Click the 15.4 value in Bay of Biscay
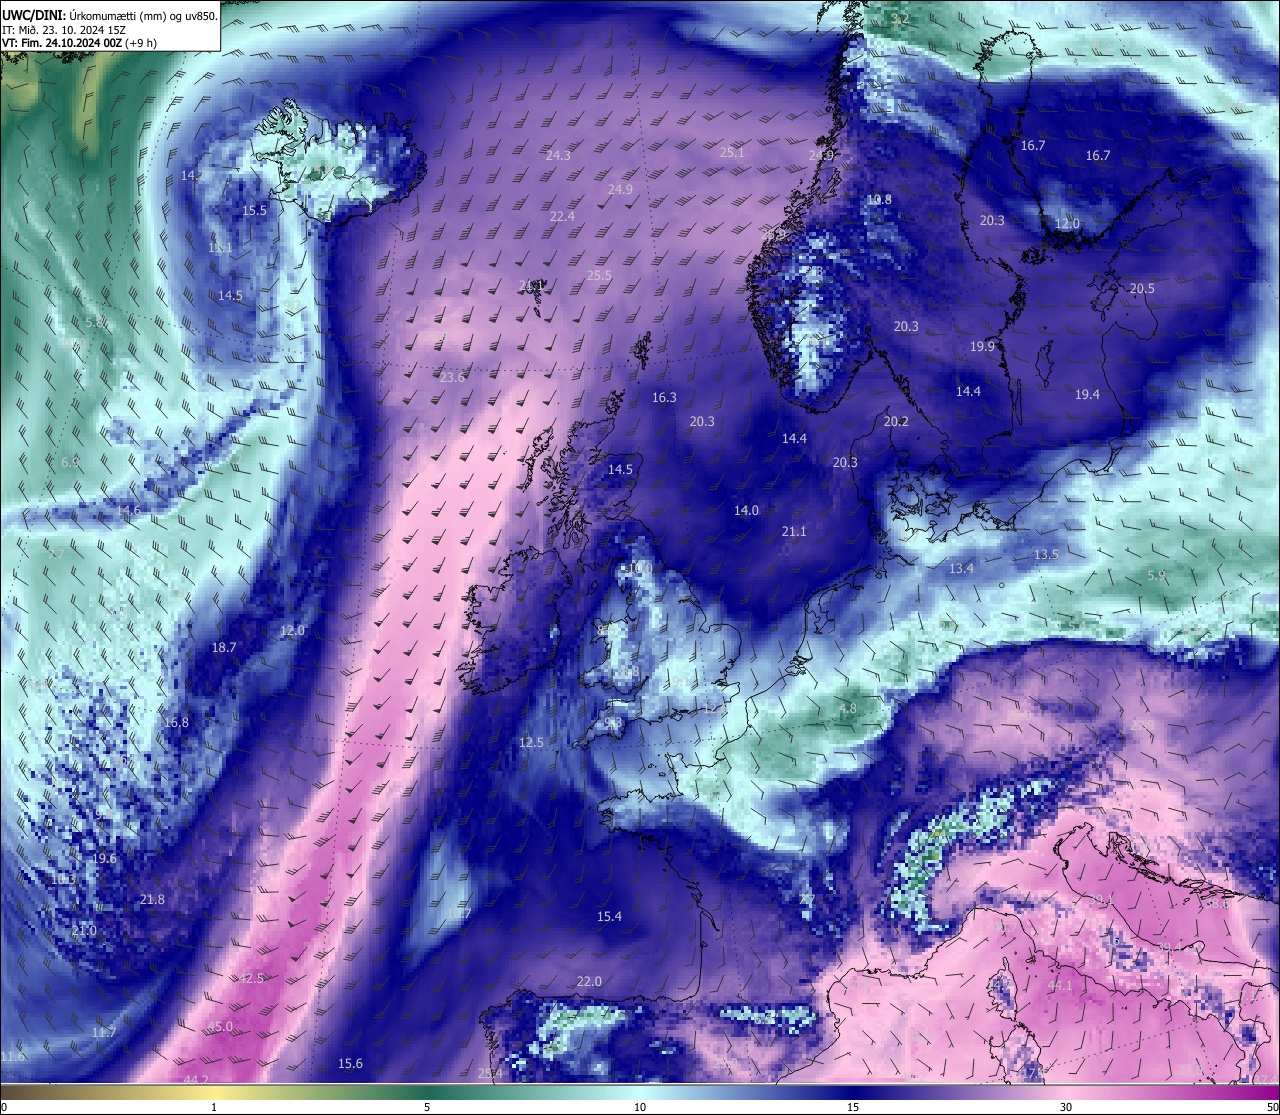 click(609, 917)
